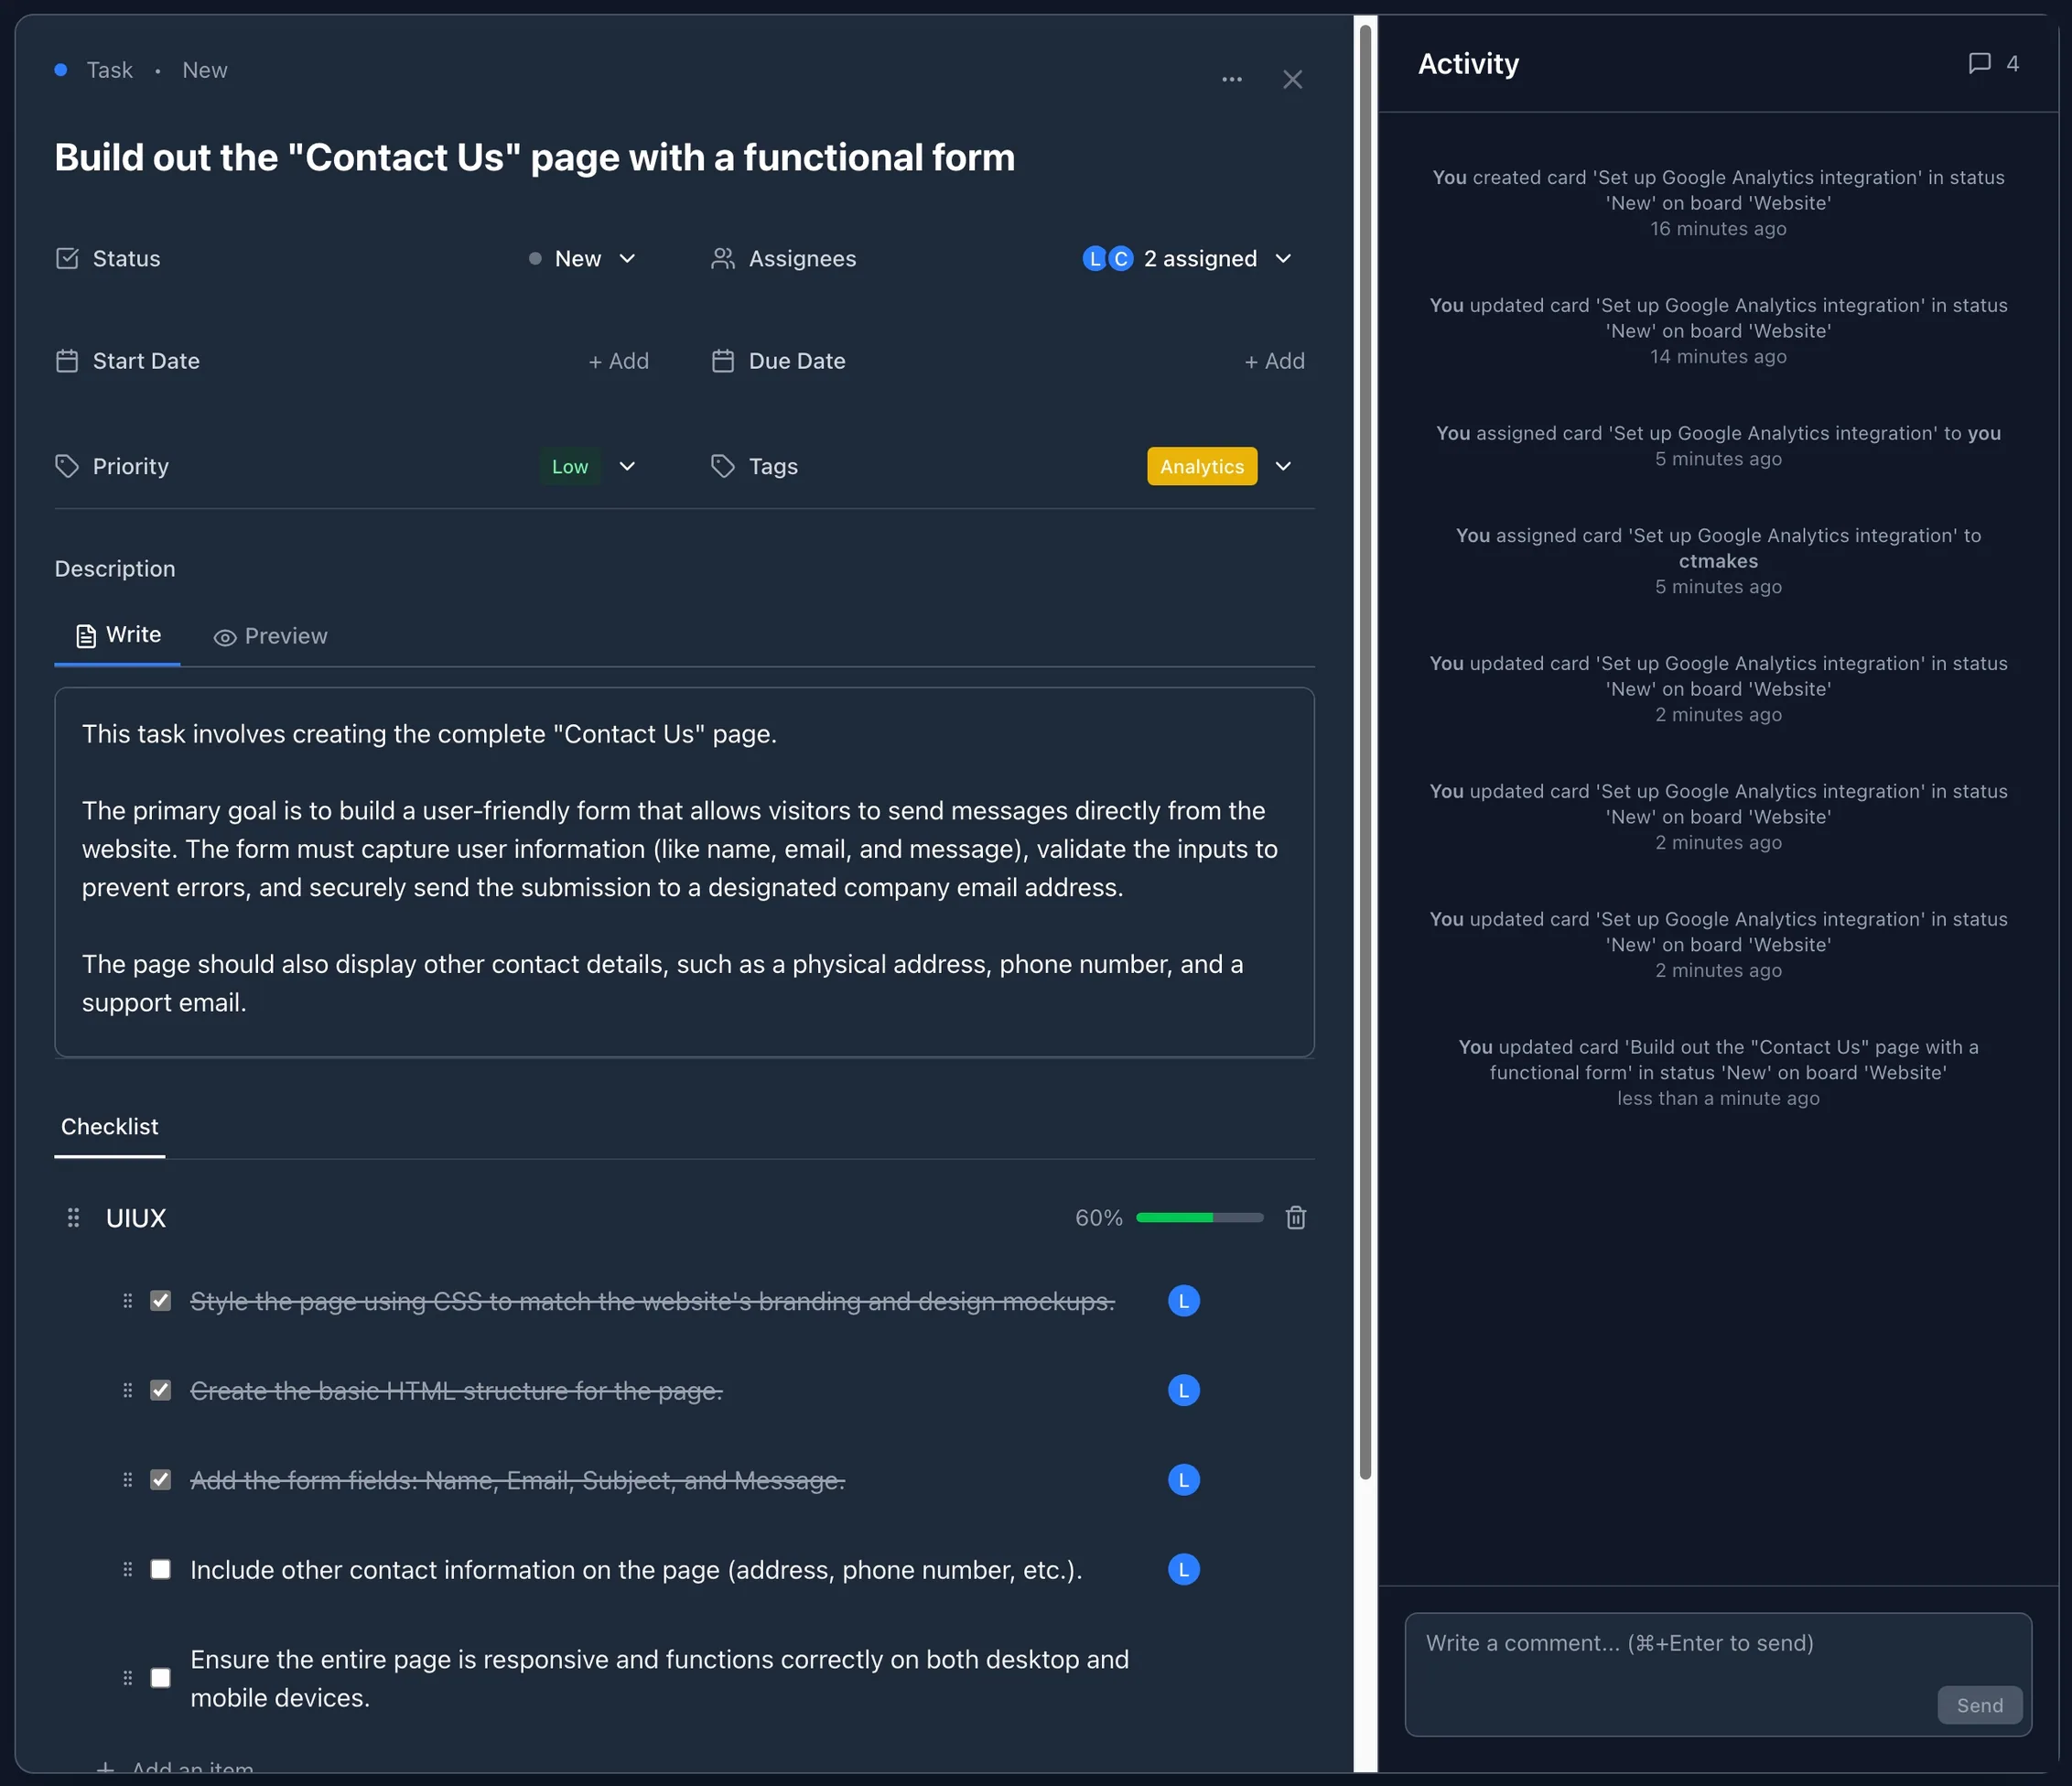Click the Start Date calendar icon
The height and width of the screenshot is (1786, 2072).
point(67,361)
